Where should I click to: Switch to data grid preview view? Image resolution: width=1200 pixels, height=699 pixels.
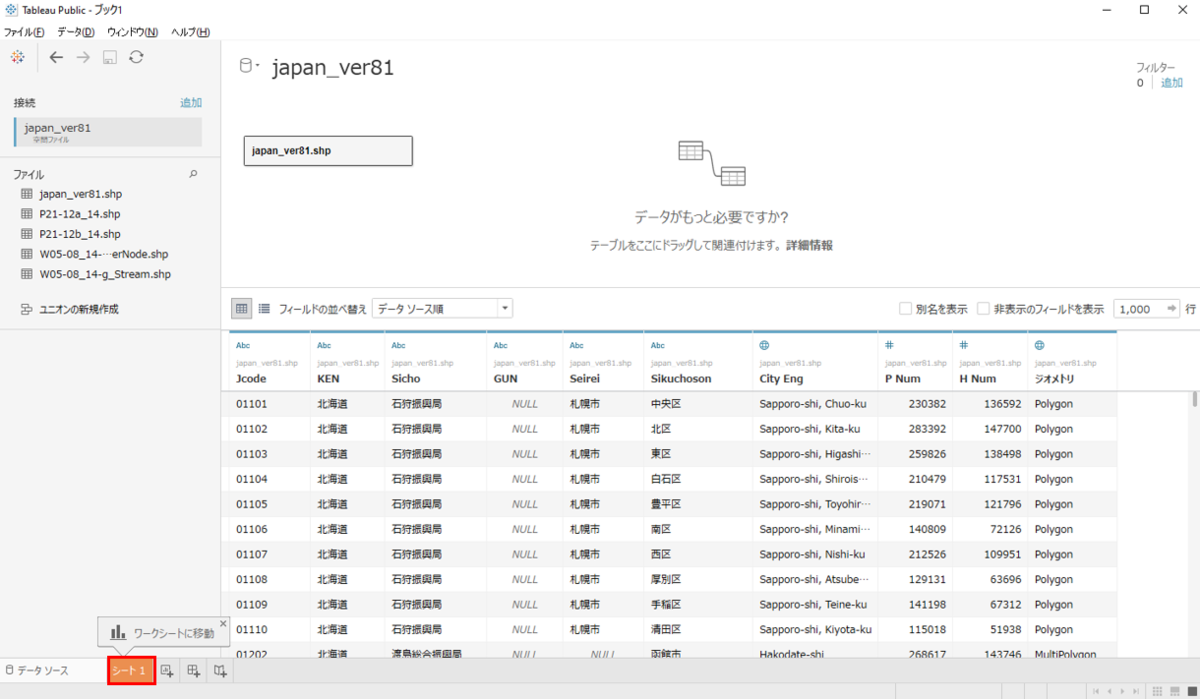pos(242,309)
